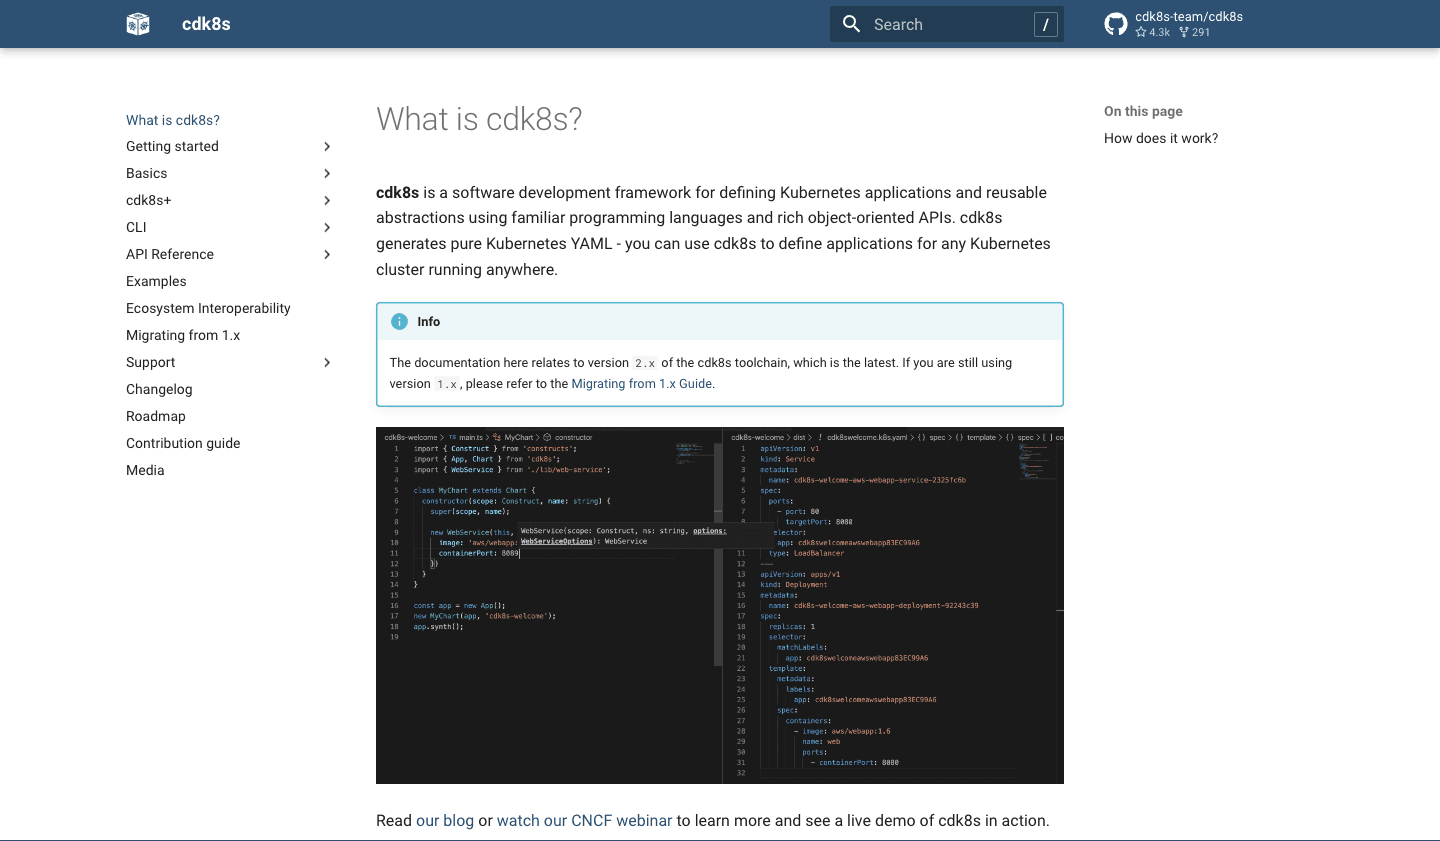The height and width of the screenshot is (841, 1440).
Task: Open the CLI nav item
Action: 136,227
